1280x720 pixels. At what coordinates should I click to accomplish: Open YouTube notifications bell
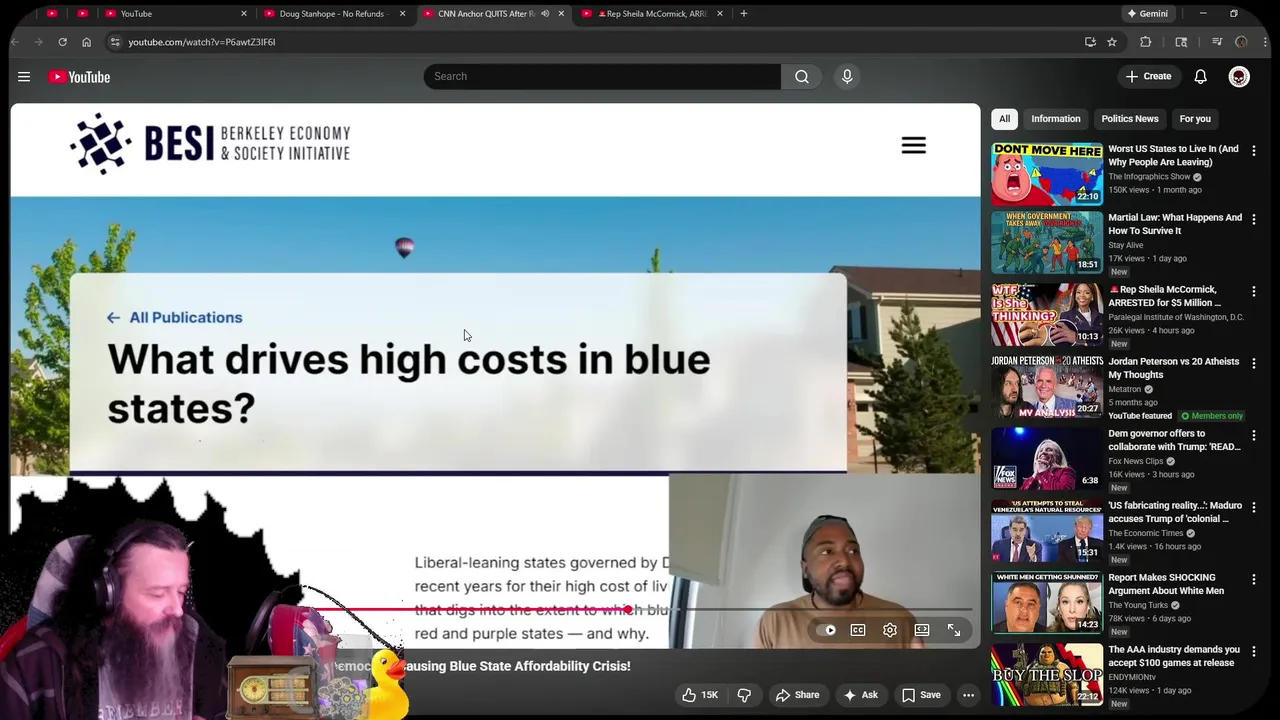coord(1200,77)
